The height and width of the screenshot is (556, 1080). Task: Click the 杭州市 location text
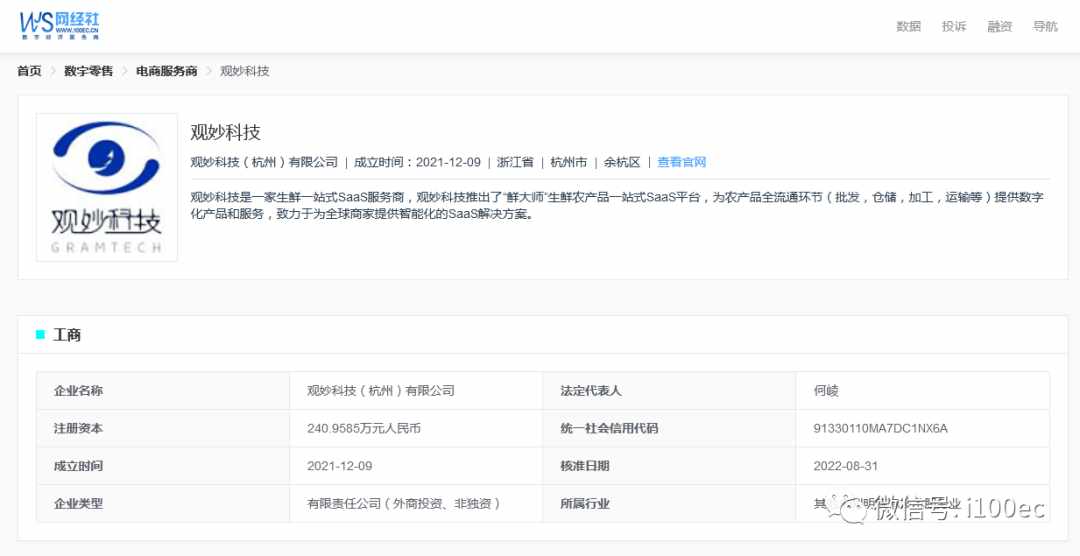pyautogui.click(x=569, y=163)
